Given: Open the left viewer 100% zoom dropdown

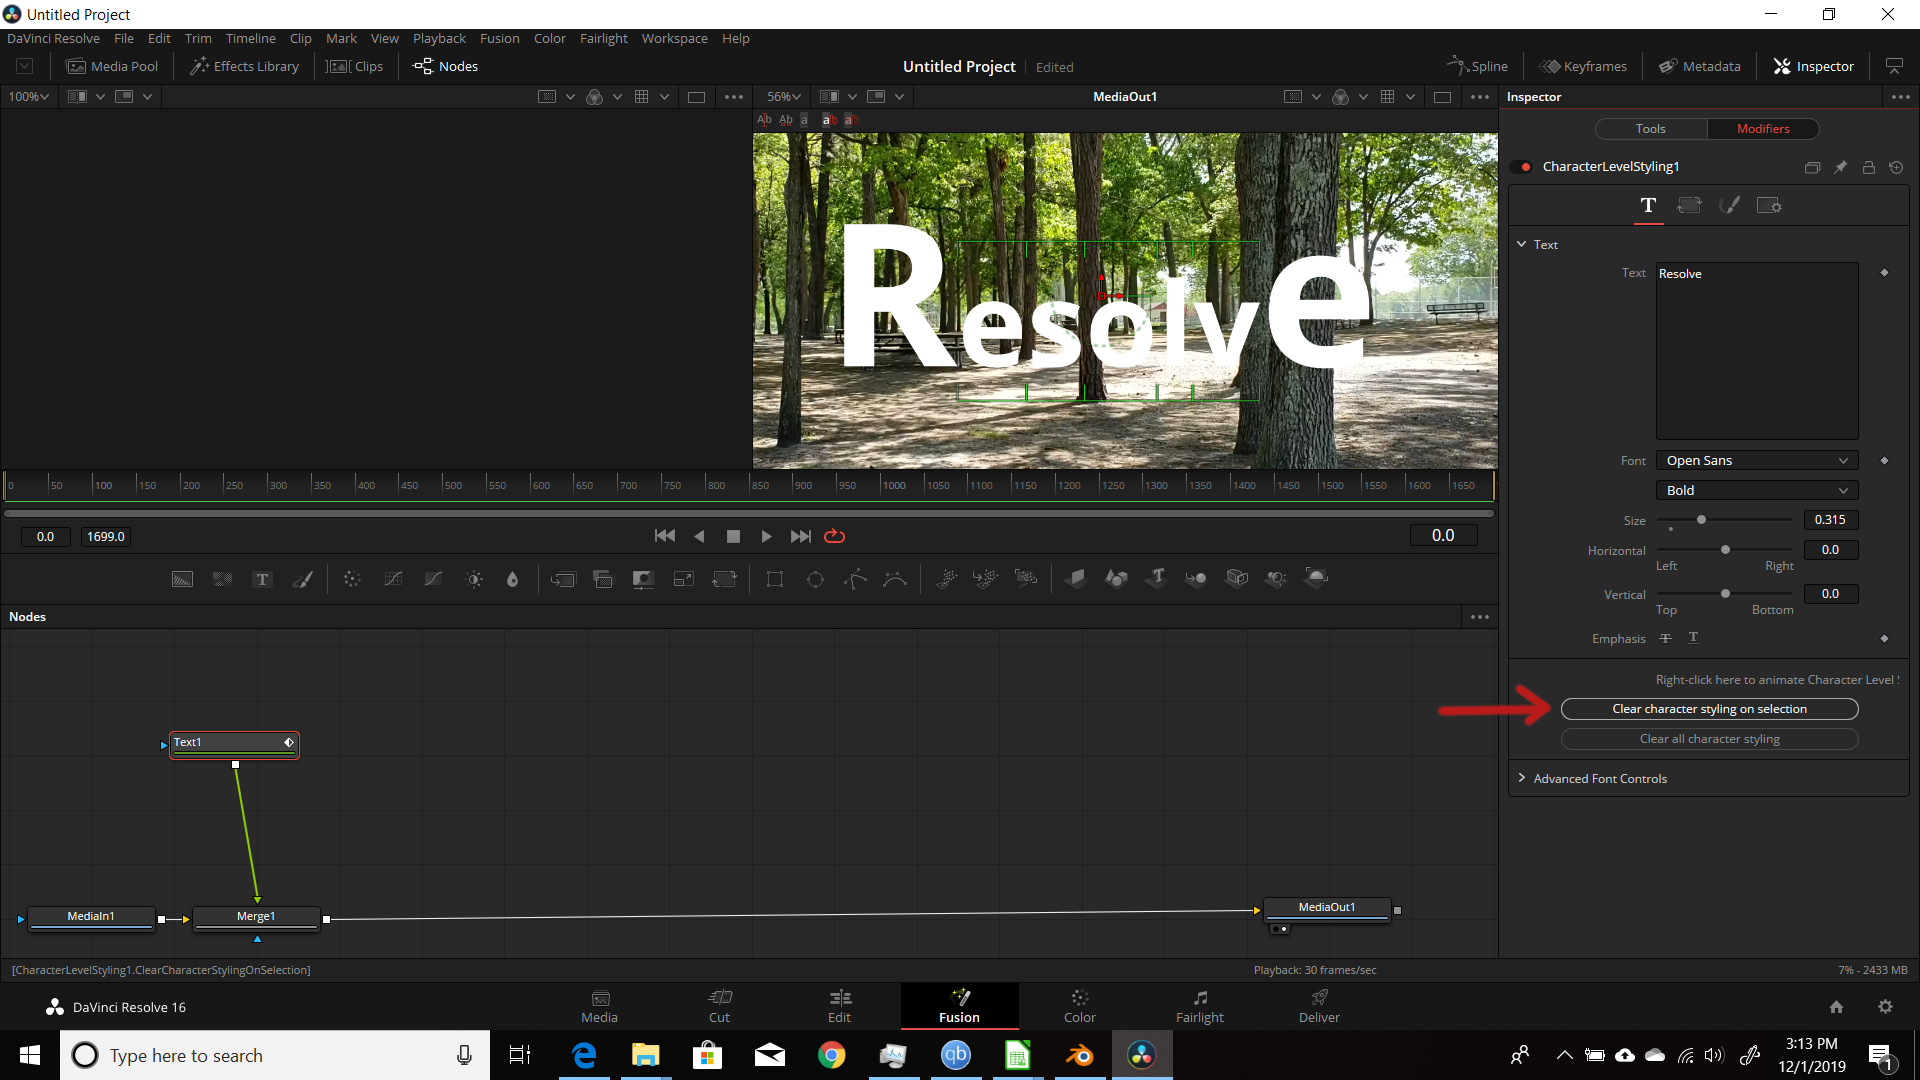Looking at the screenshot, I should point(29,97).
